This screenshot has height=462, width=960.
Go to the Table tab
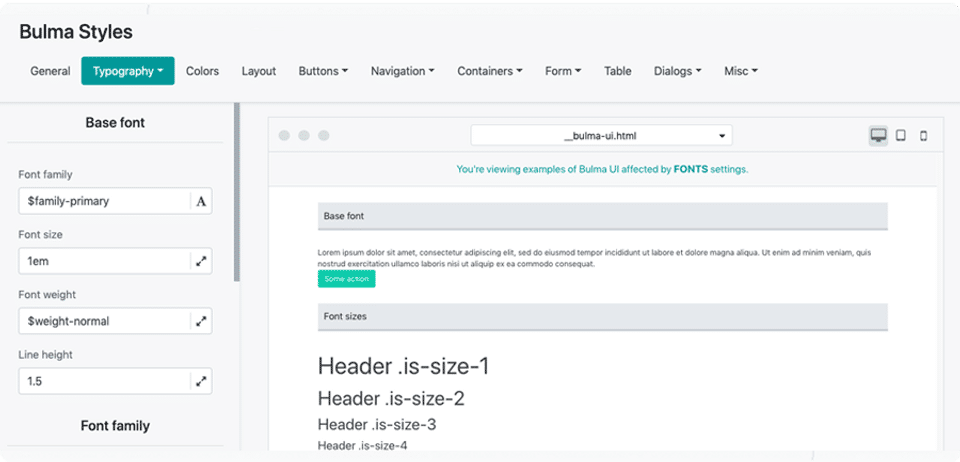617,71
